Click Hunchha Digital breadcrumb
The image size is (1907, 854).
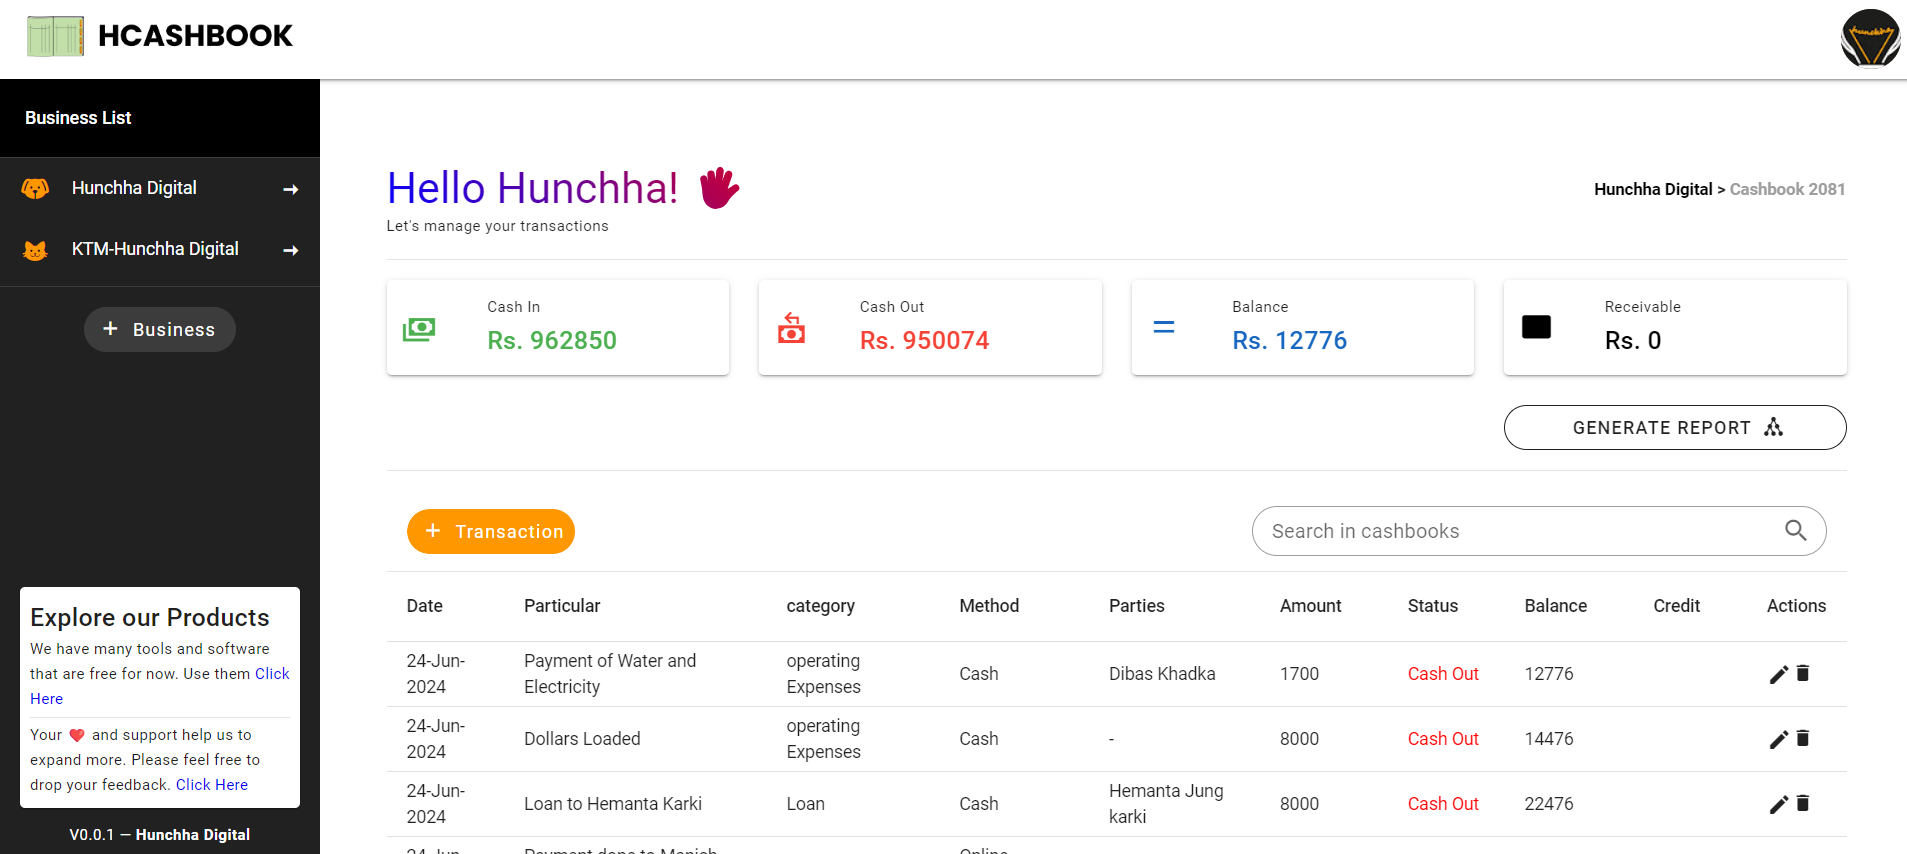click(x=1653, y=189)
